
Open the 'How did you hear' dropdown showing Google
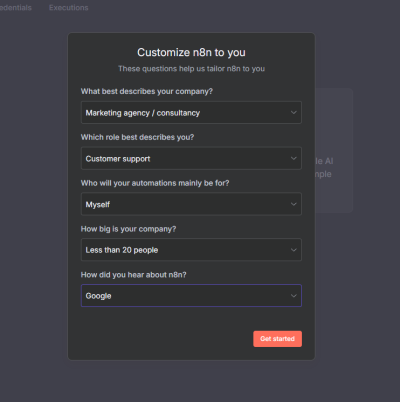[191, 296]
